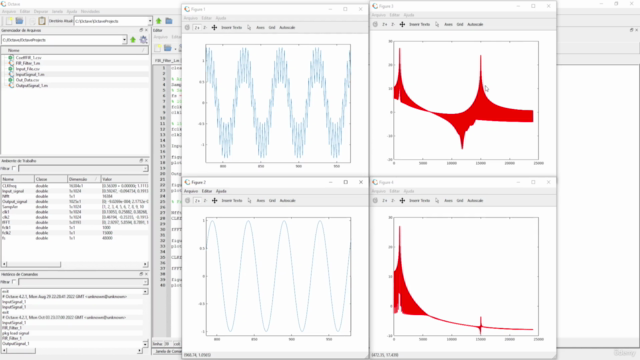The width and height of the screenshot is (640, 360).
Task: Create new file in editor toolbar
Action: coord(158,49)
